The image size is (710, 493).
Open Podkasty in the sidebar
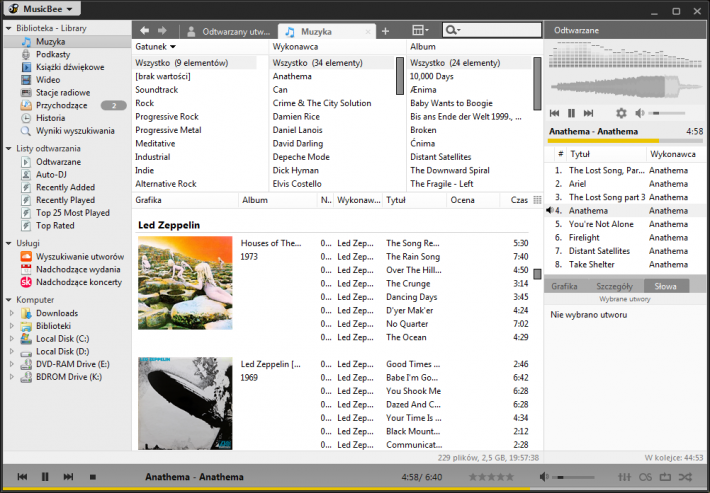pyautogui.click(x=53, y=54)
